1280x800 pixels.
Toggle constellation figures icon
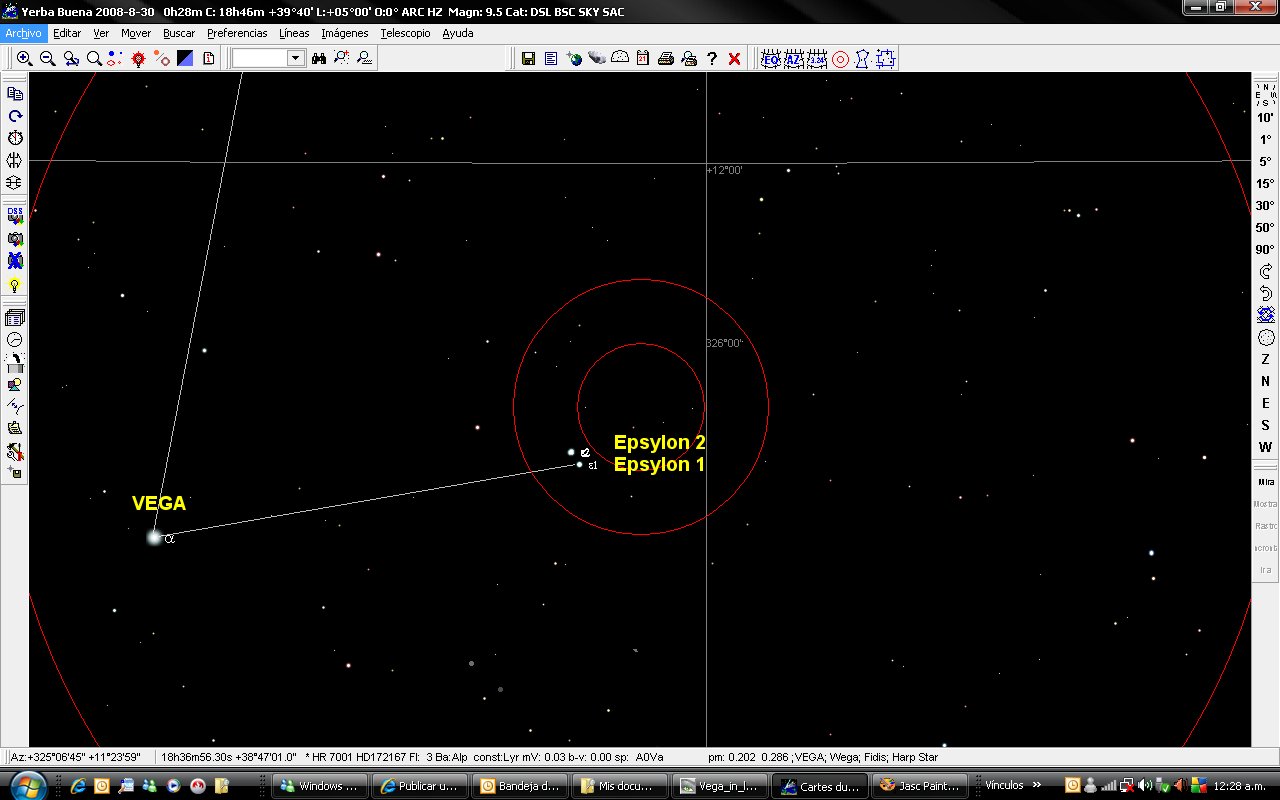click(x=863, y=59)
